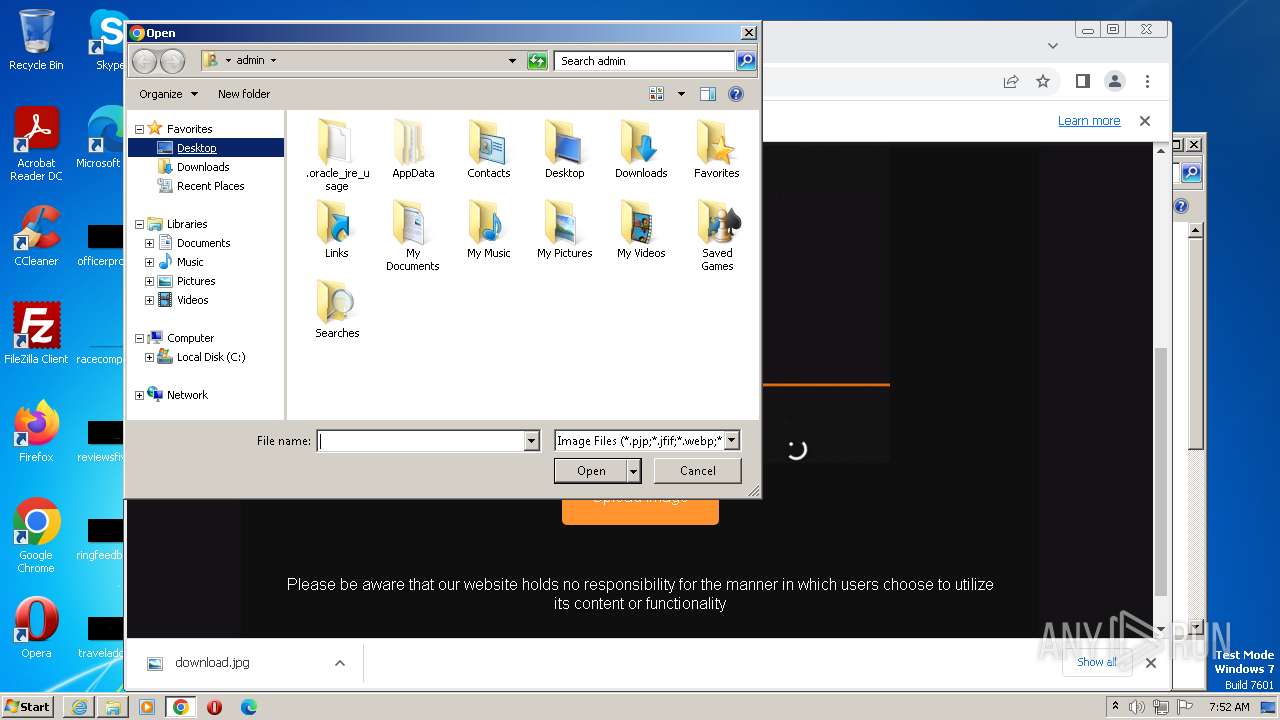
Task: Close the Chrome downloads bar
Action: 1150,663
